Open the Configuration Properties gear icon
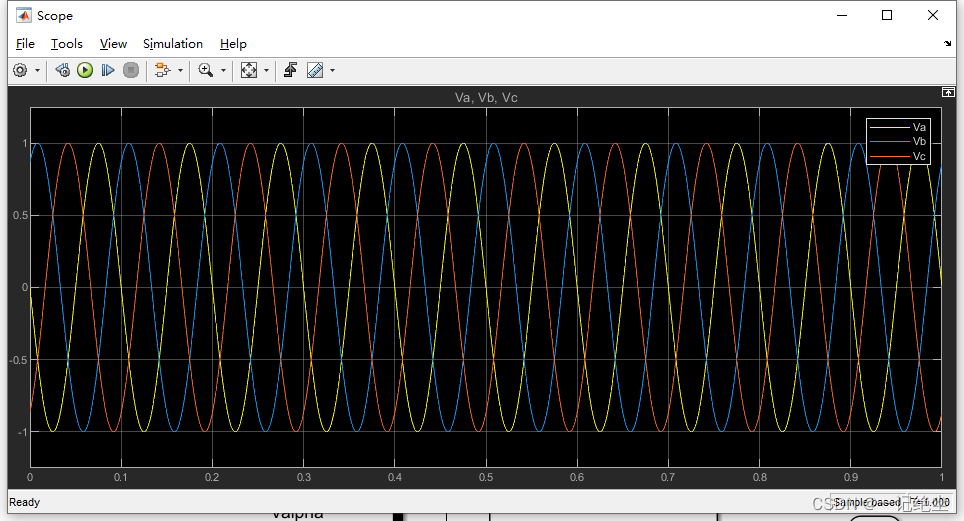This screenshot has height=521, width=964. pyautogui.click(x=20, y=70)
